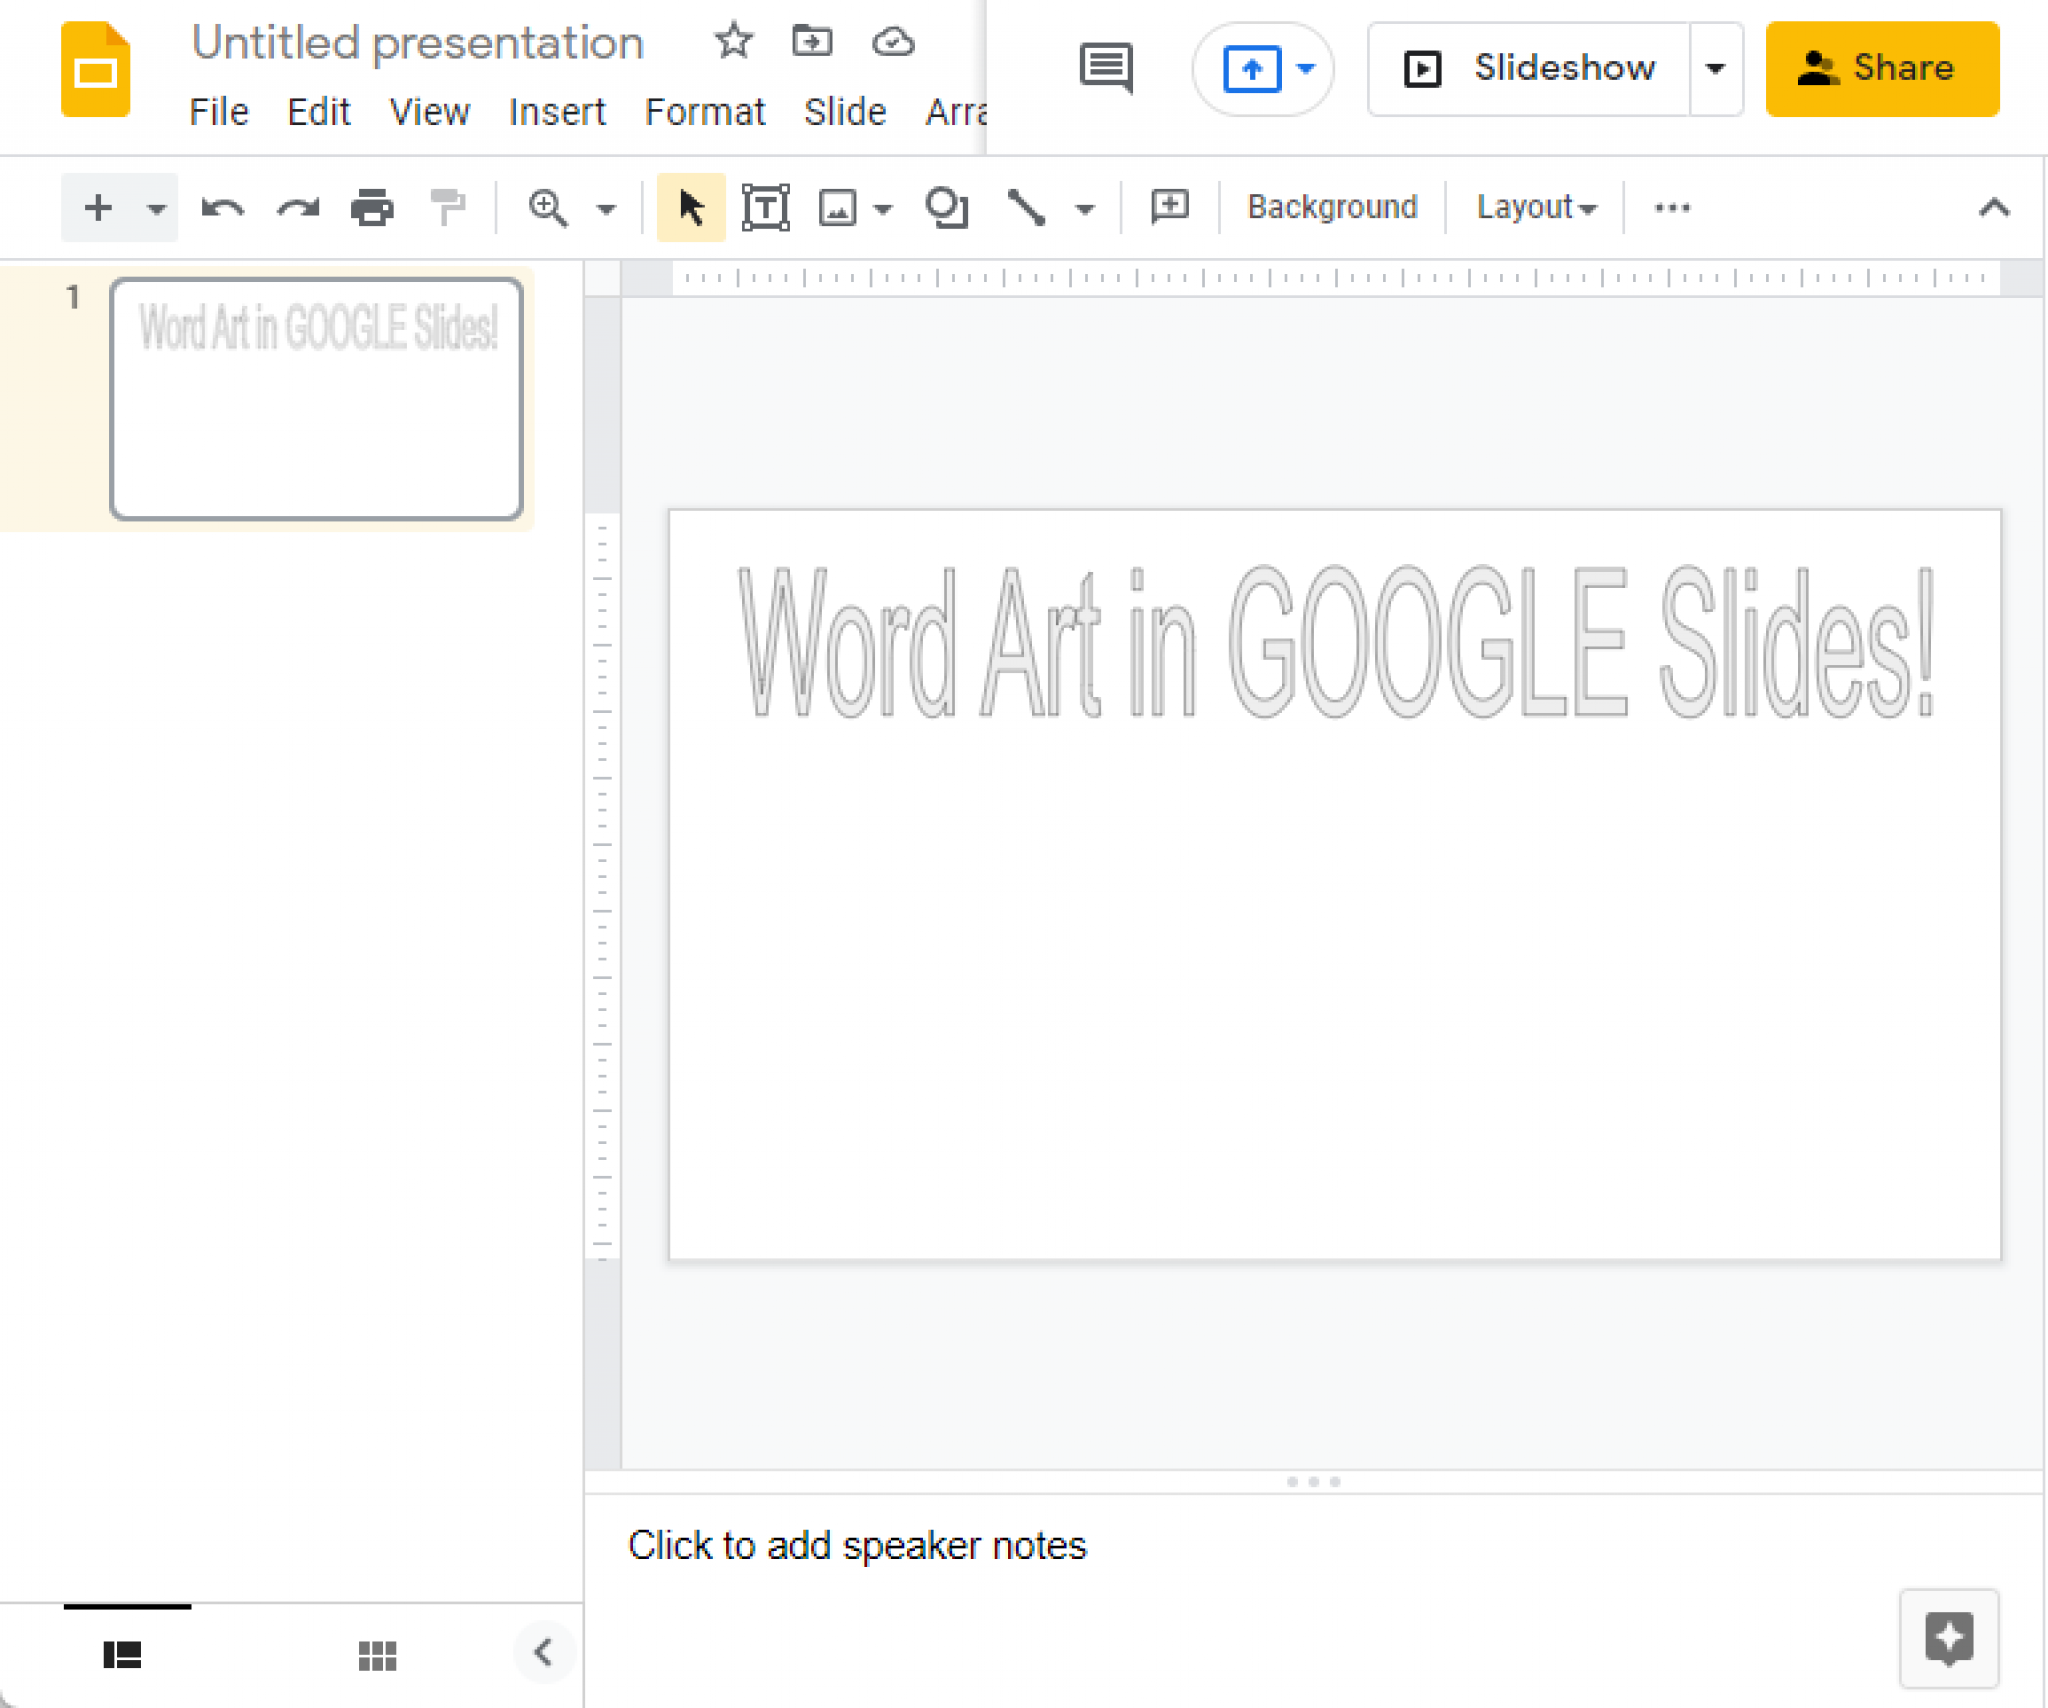Switch to filmstrip view
This screenshot has width=2048, height=1708.
pos(122,1655)
